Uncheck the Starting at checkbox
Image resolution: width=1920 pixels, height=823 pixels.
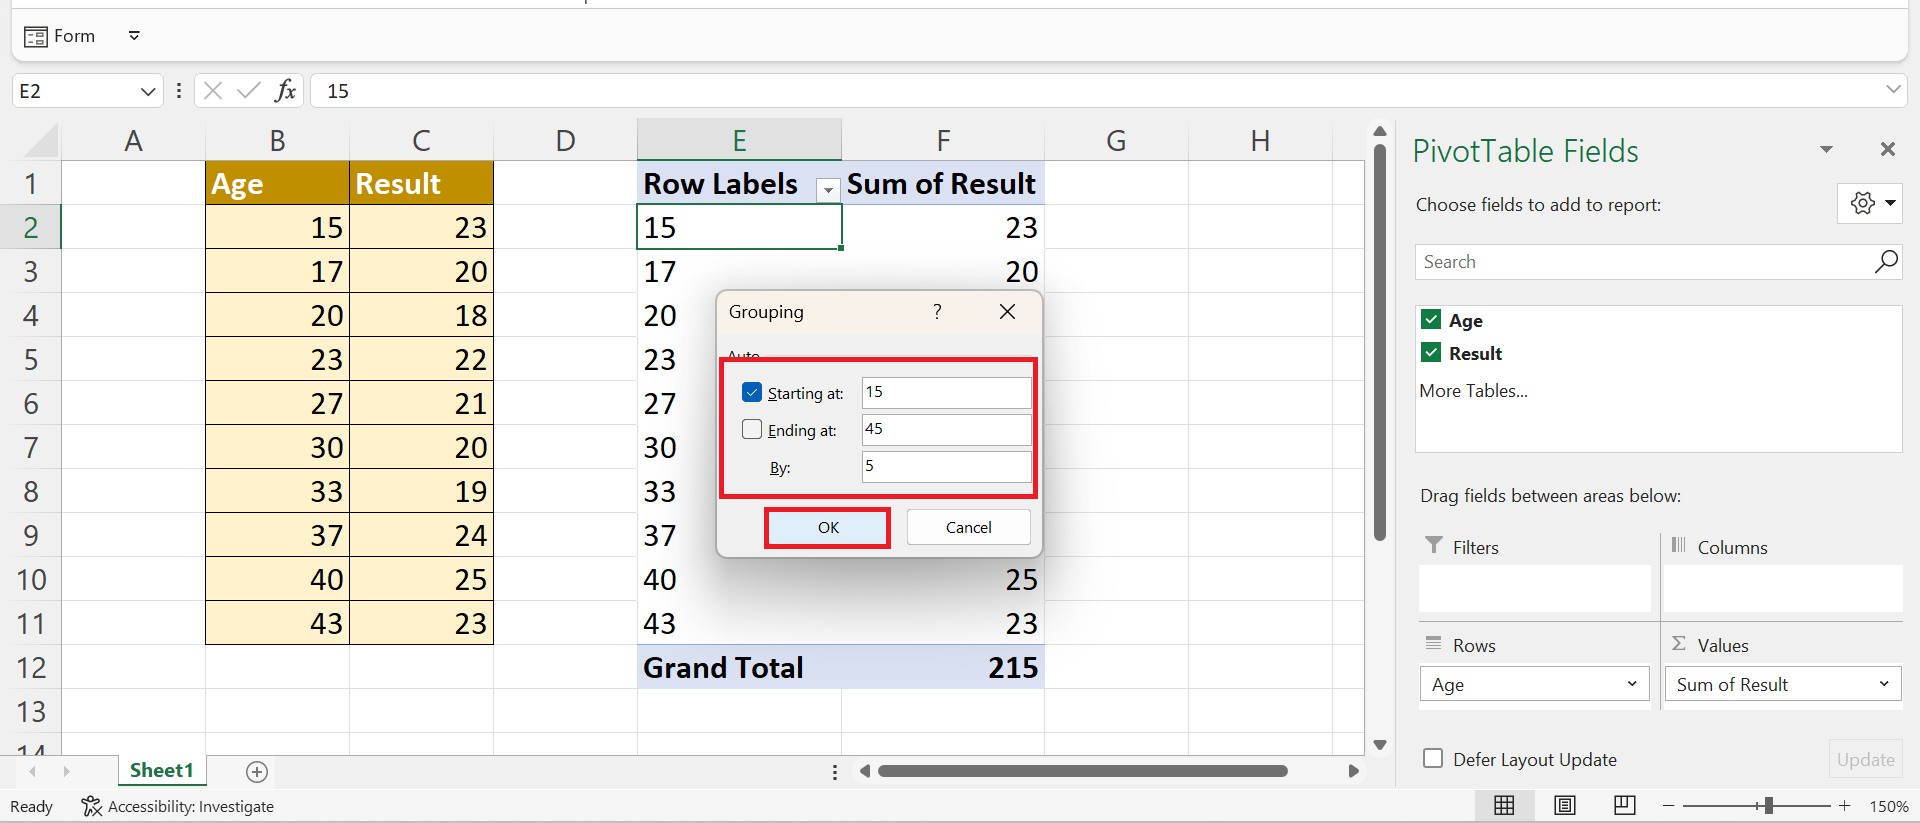752,393
